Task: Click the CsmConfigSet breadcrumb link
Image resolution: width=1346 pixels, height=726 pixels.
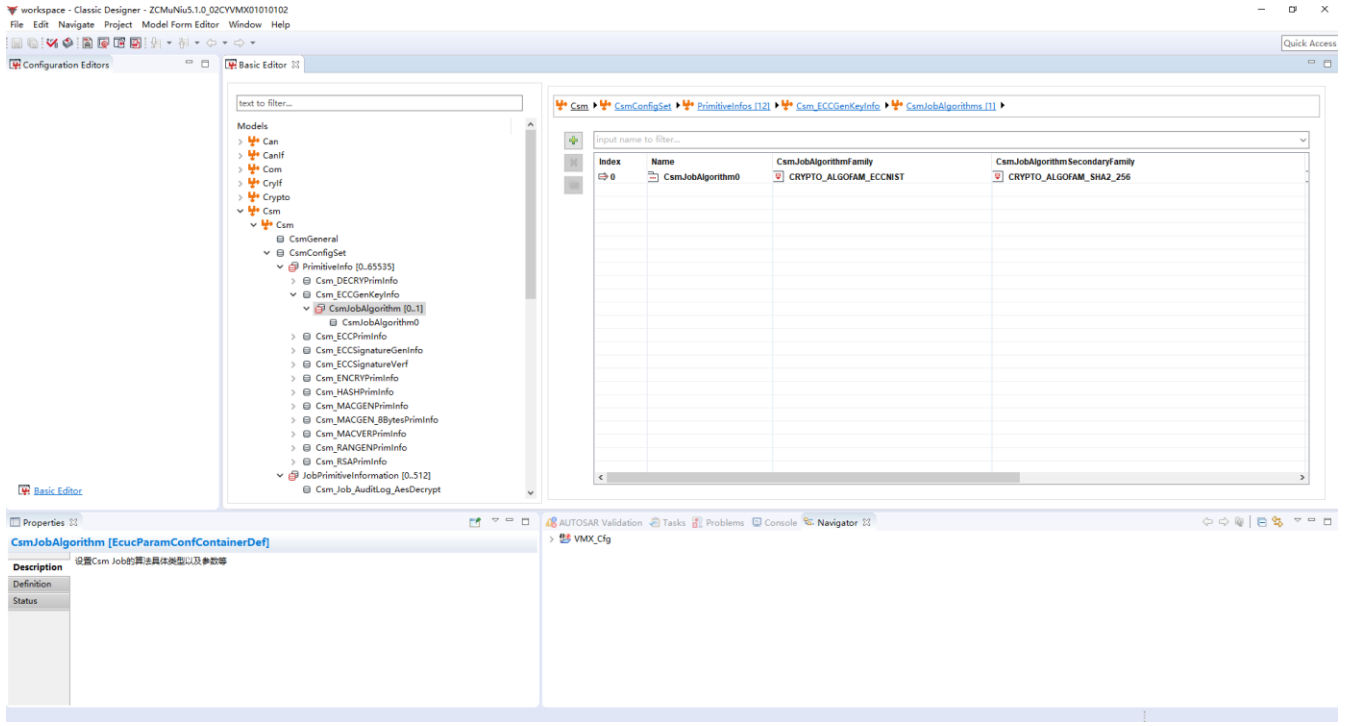Action: pyautogui.click(x=642, y=106)
